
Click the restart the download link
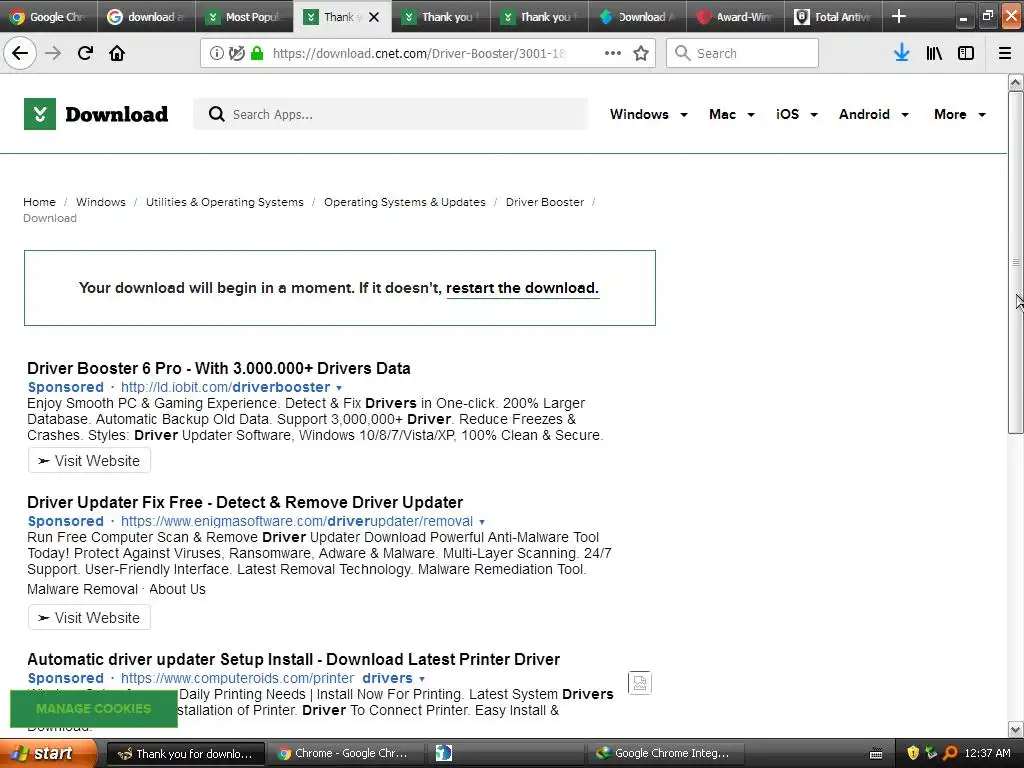[522, 288]
